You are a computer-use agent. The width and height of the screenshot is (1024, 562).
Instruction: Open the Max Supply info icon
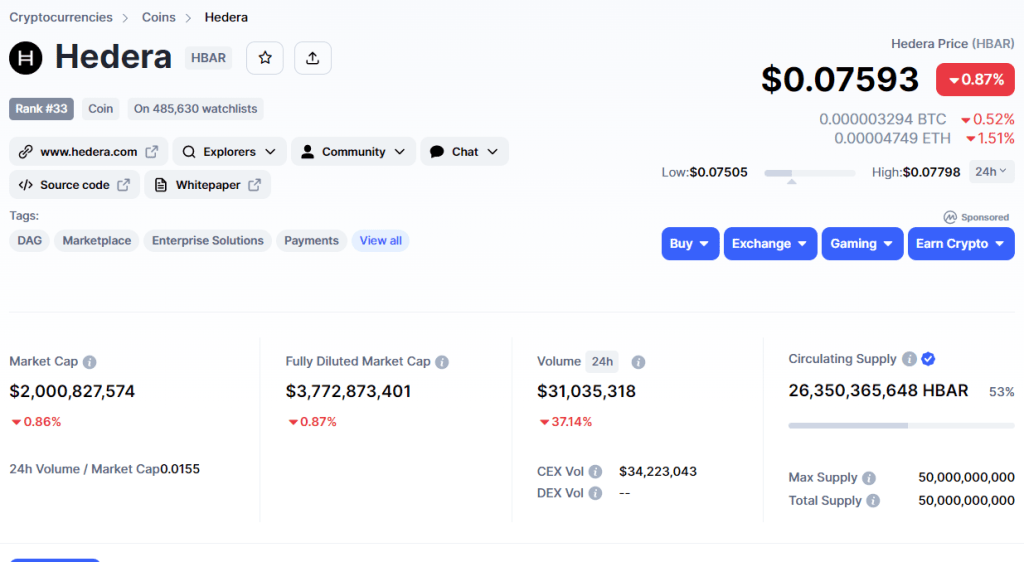pos(869,478)
